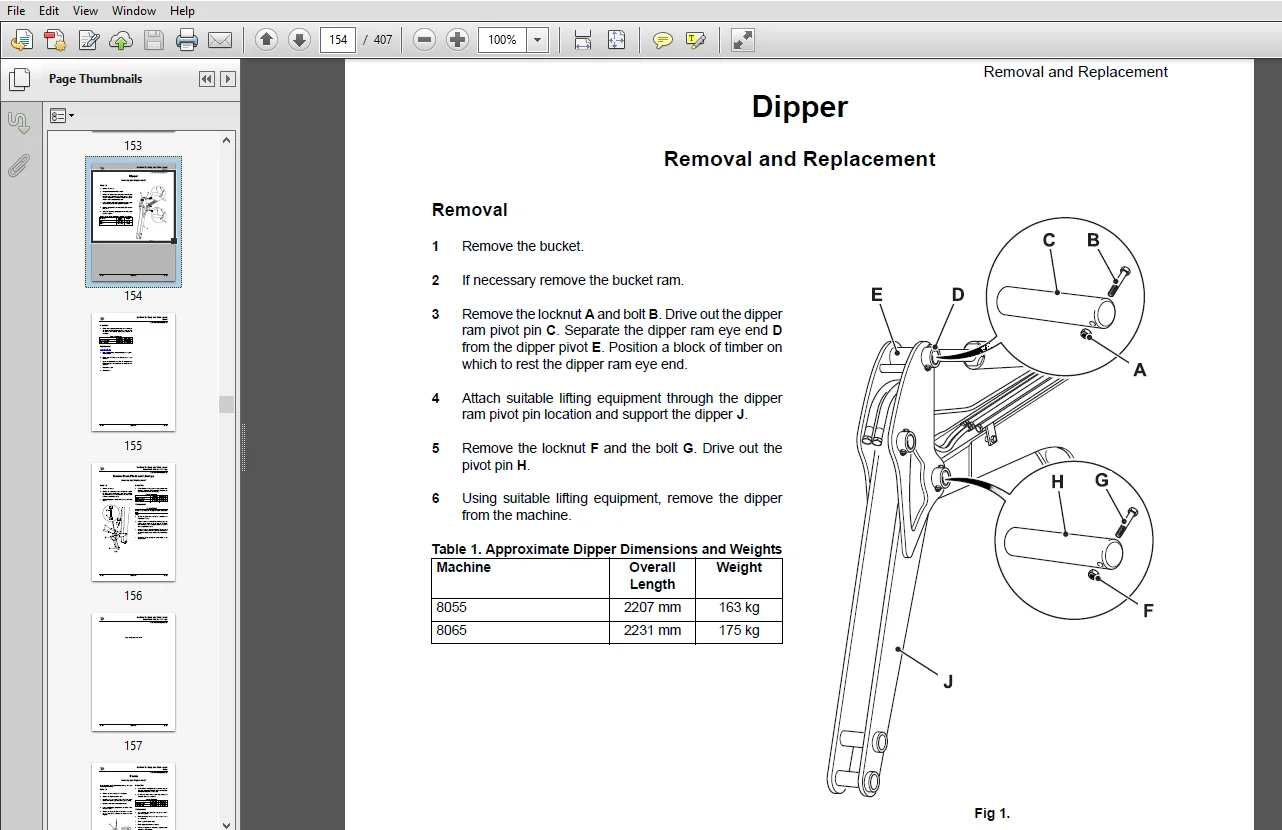1282x830 pixels.
Task: Open the File menu
Action: tap(16, 10)
